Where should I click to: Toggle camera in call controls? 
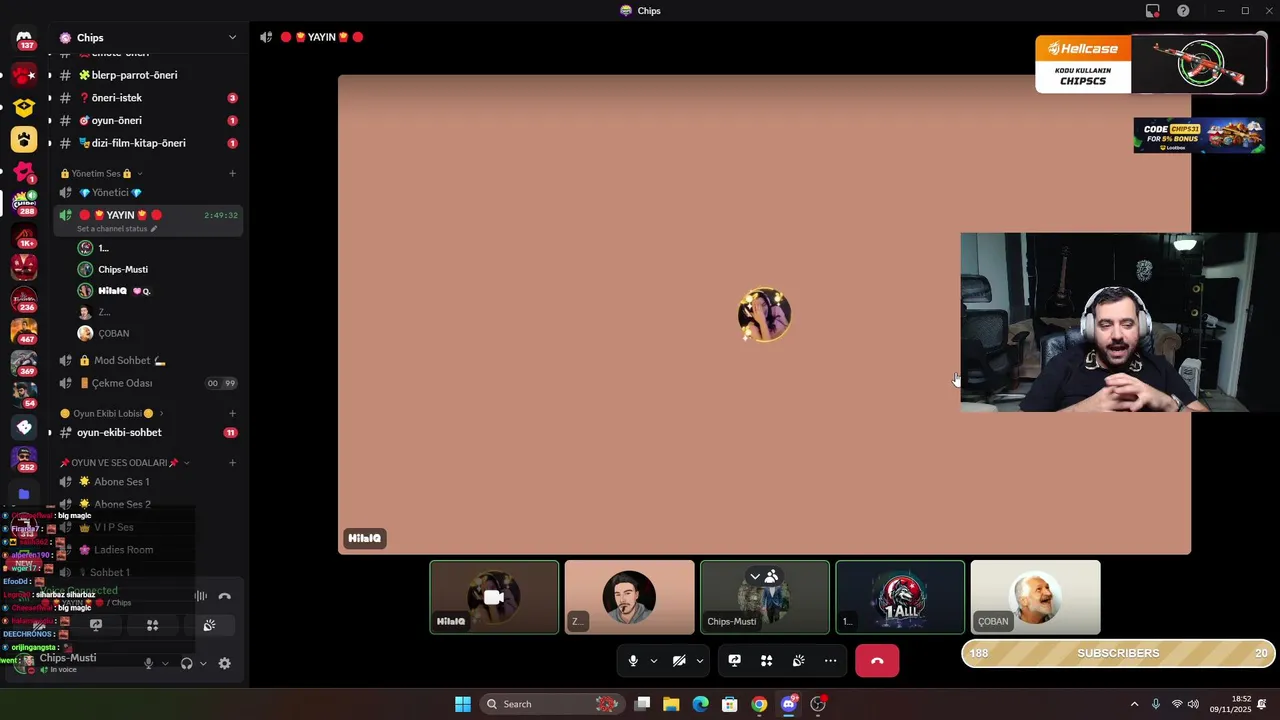pos(679,661)
